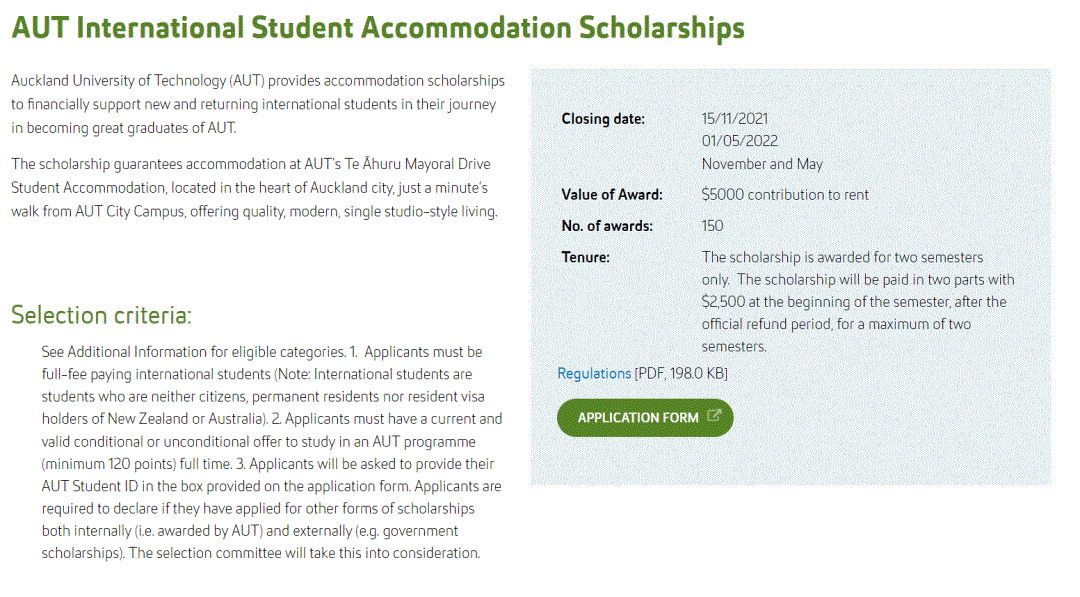Click the PDF, 198.0 KB file size text
The width and height of the screenshot is (1080, 597).
[x=682, y=373]
